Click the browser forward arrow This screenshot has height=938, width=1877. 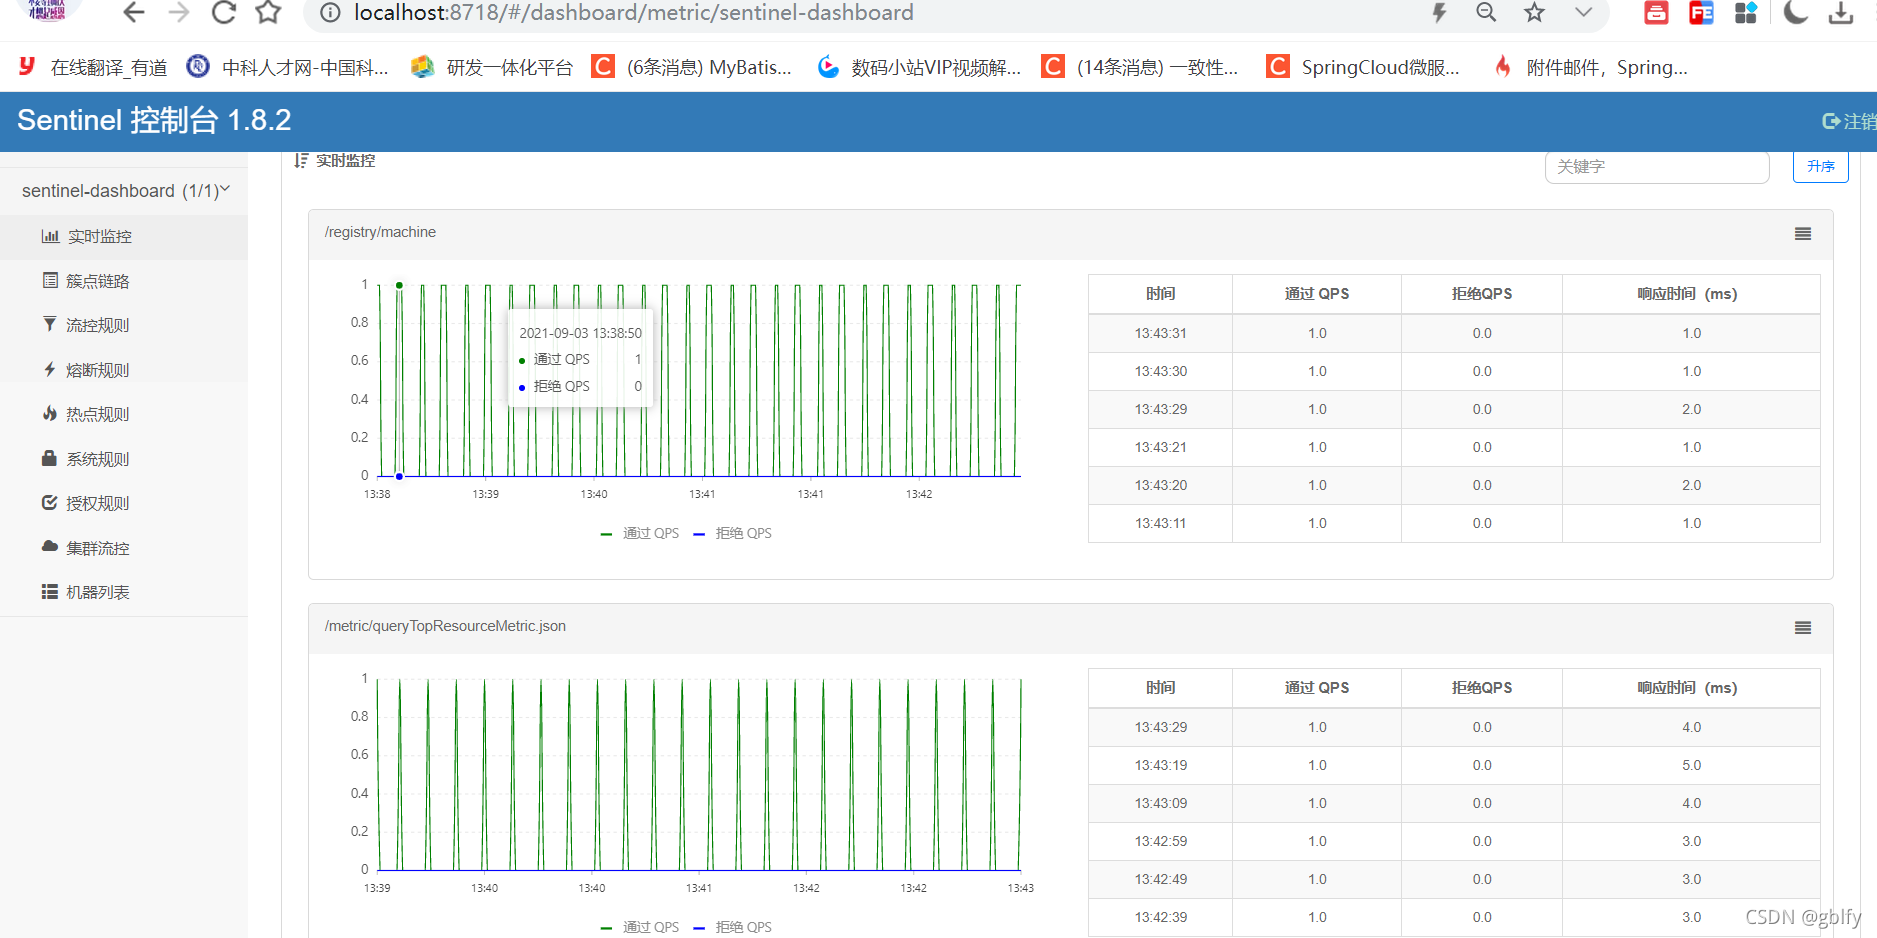[179, 13]
